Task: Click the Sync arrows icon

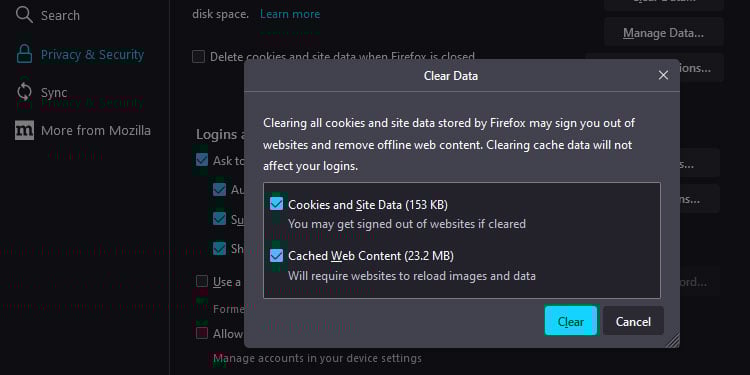Action: 24,92
